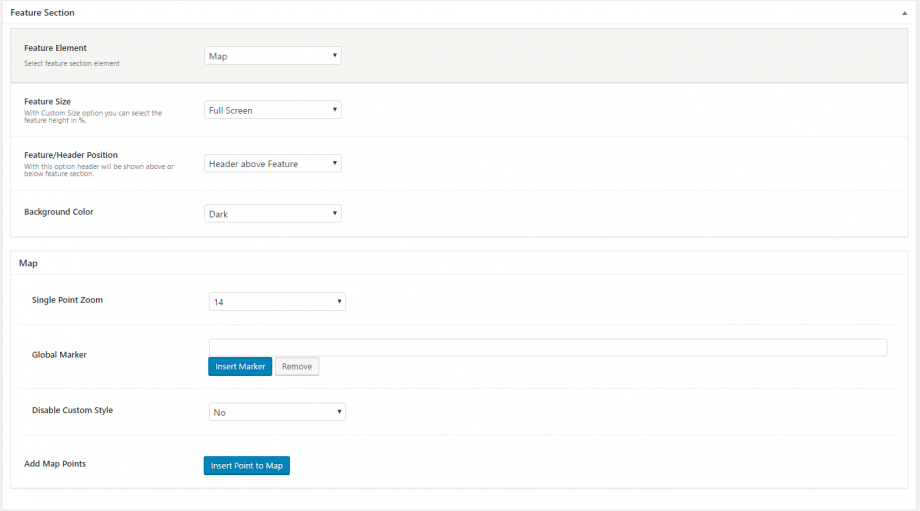Click the Feature Section panel title
The width and height of the screenshot is (920, 511).
coord(42,13)
